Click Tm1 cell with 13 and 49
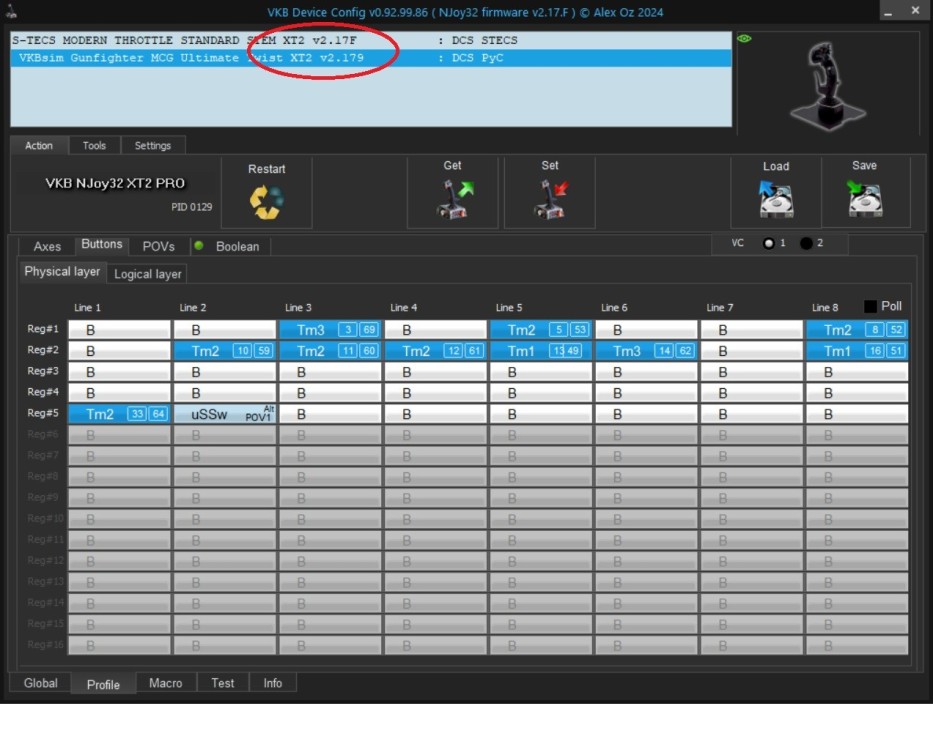The image size is (933, 750). tap(541, 351)
